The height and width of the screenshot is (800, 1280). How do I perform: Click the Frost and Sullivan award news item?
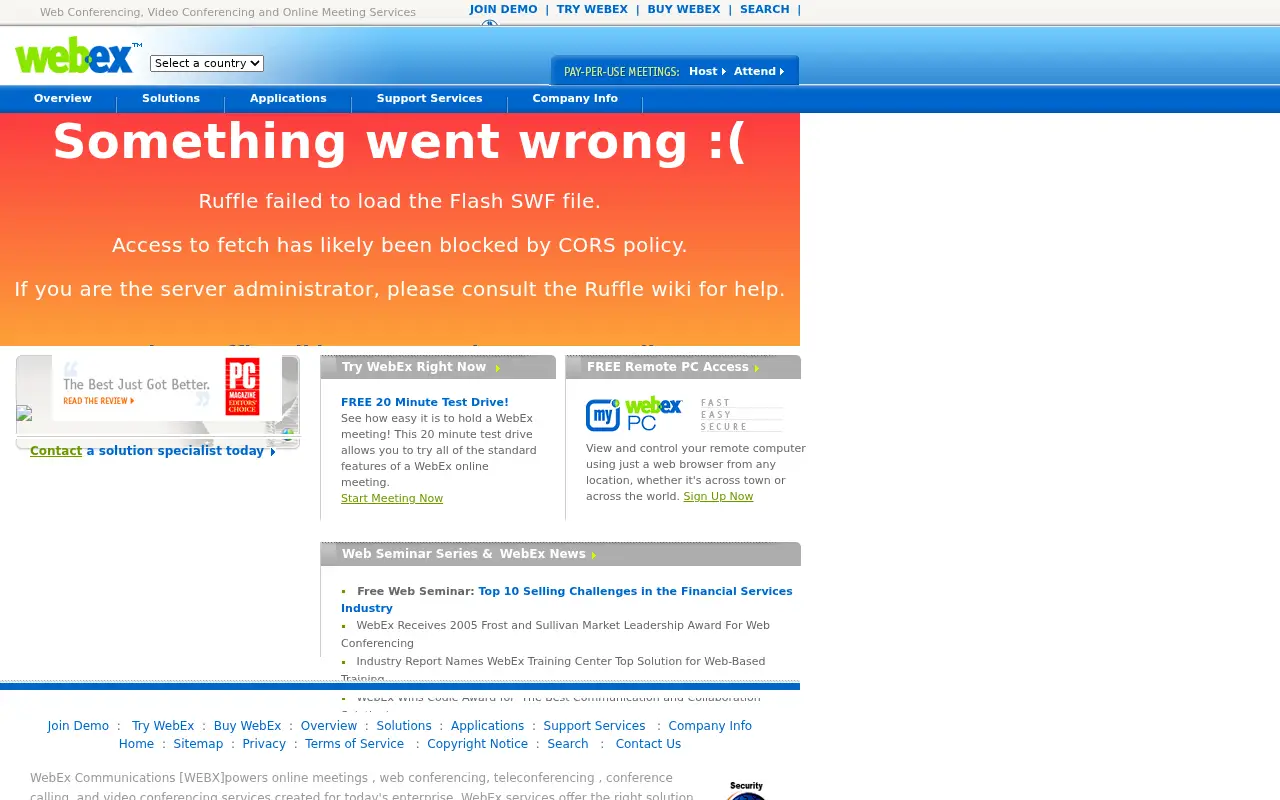(x=555, y=634)
